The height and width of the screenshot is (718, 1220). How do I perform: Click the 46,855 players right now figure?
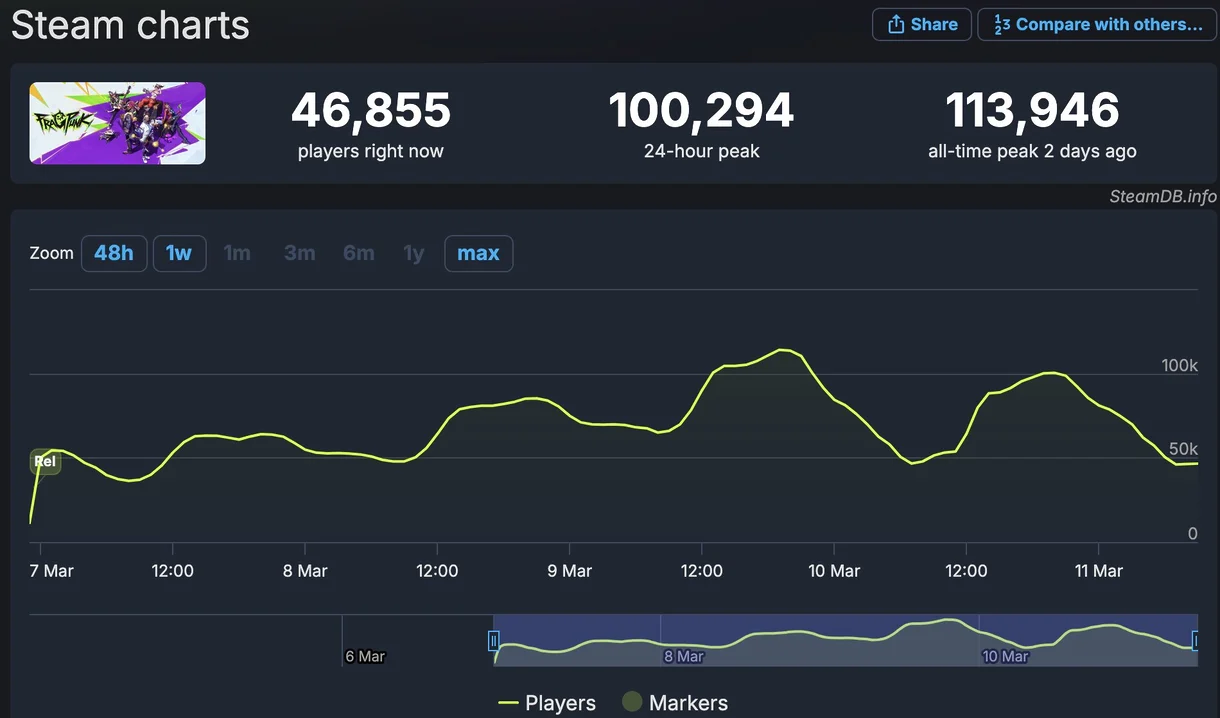point(371,110)
